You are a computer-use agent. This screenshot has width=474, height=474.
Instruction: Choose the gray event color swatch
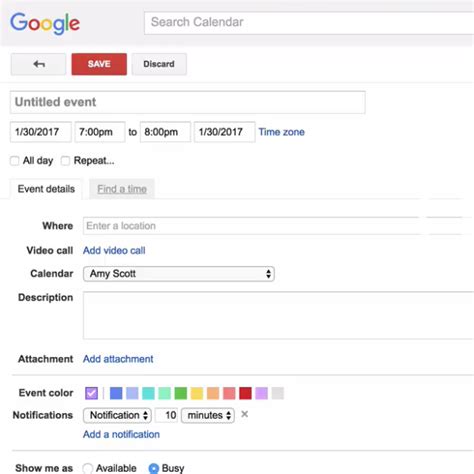(x=278, y=393)
